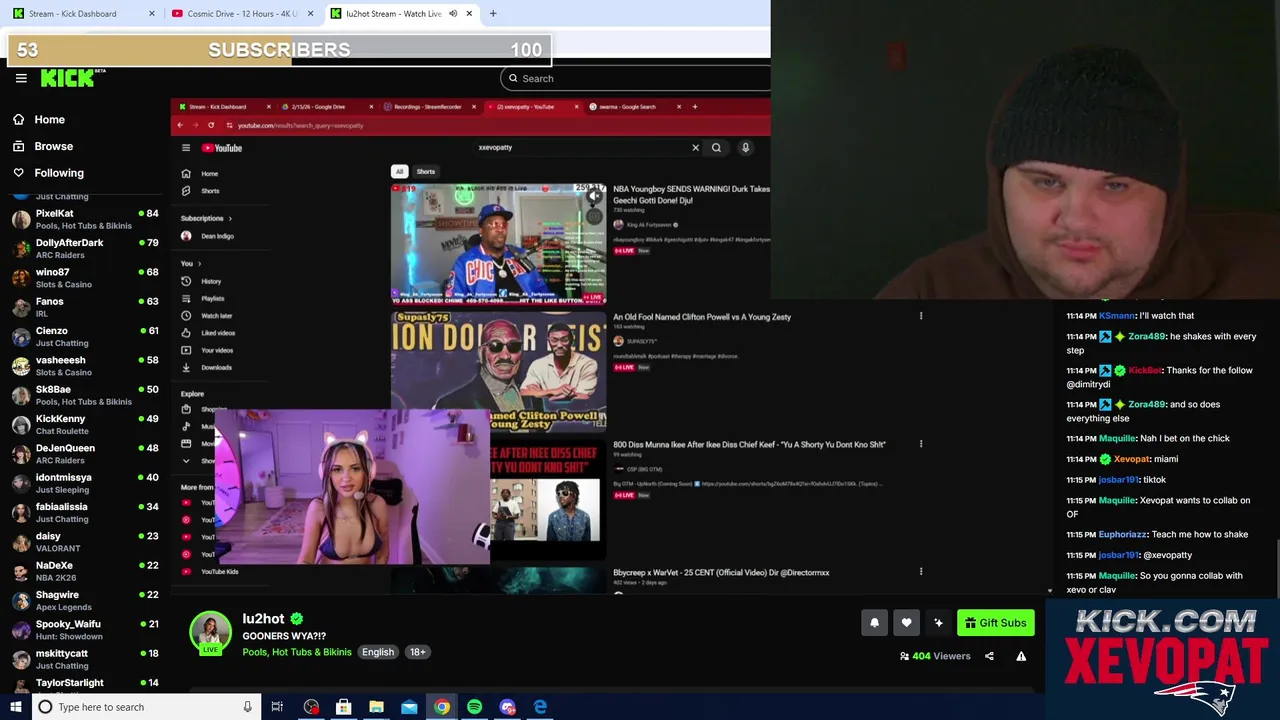
Task: Open mskittycatt channel in sidebar
Action: (x=85, y=659)
